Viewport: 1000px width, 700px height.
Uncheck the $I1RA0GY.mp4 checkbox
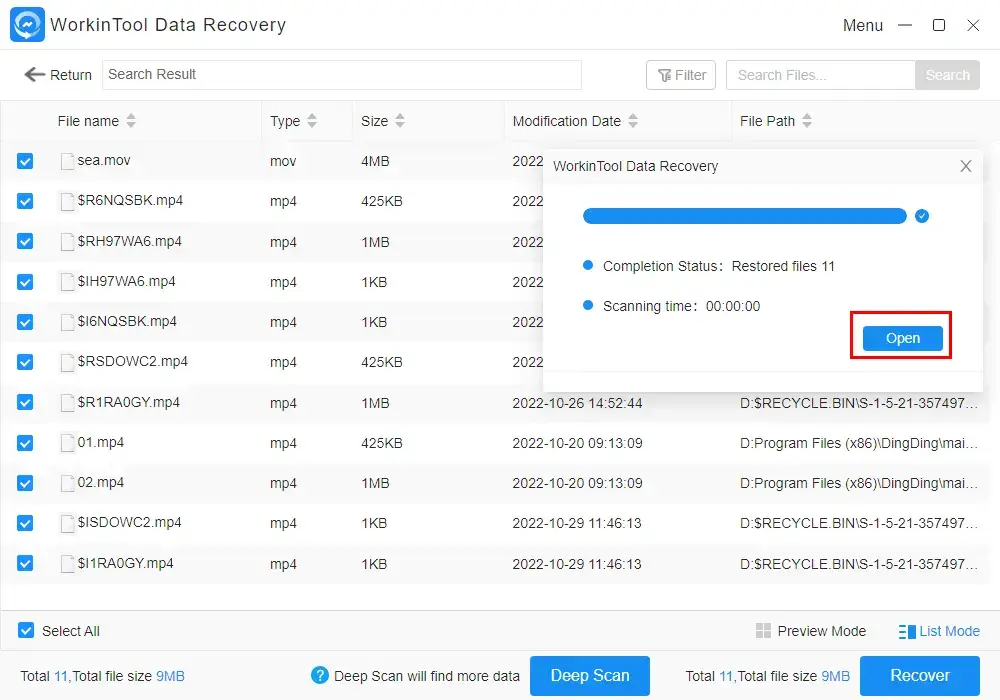[x=25, y=564]
